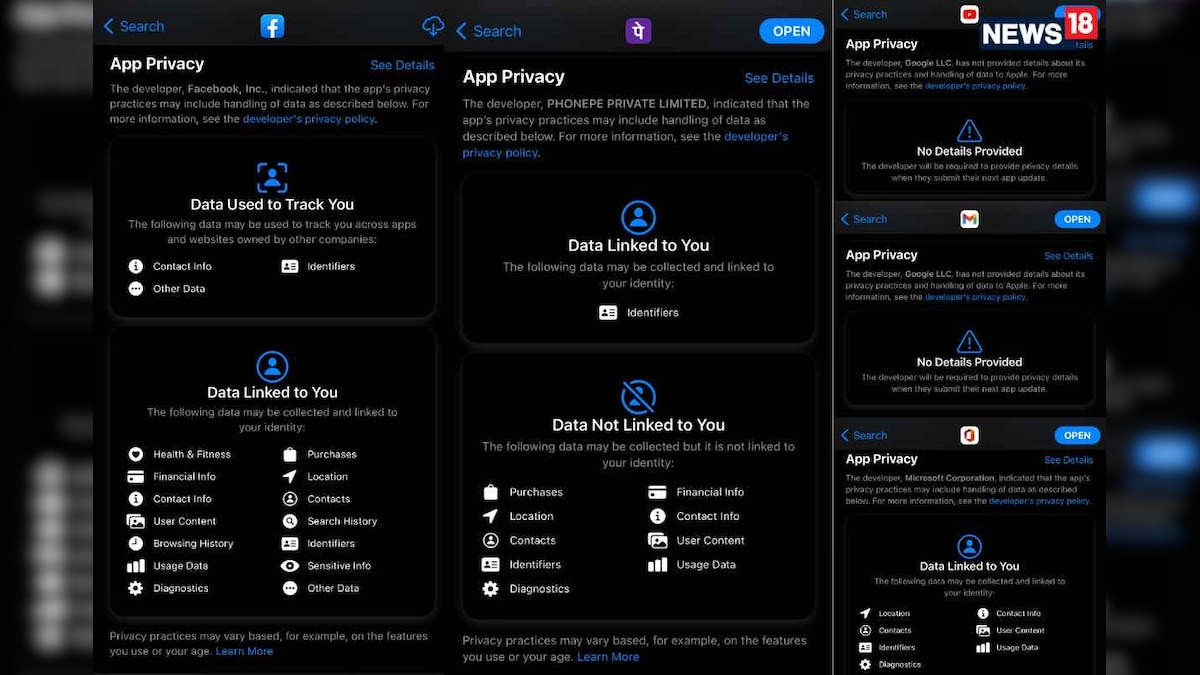Open See Details on Facebook's App Privacy
This screenshot has width=1200, height=675.
pyautogui.click(x=403, y=64)
